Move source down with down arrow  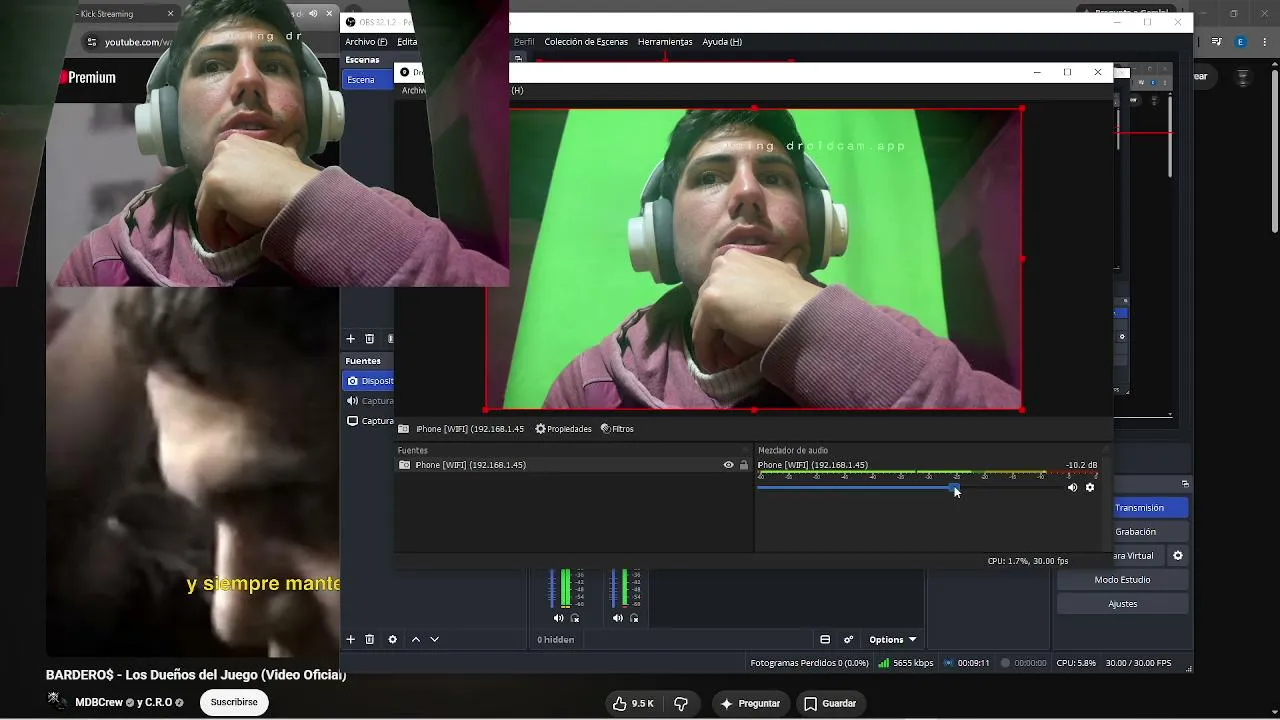click(x=434, y=639)
